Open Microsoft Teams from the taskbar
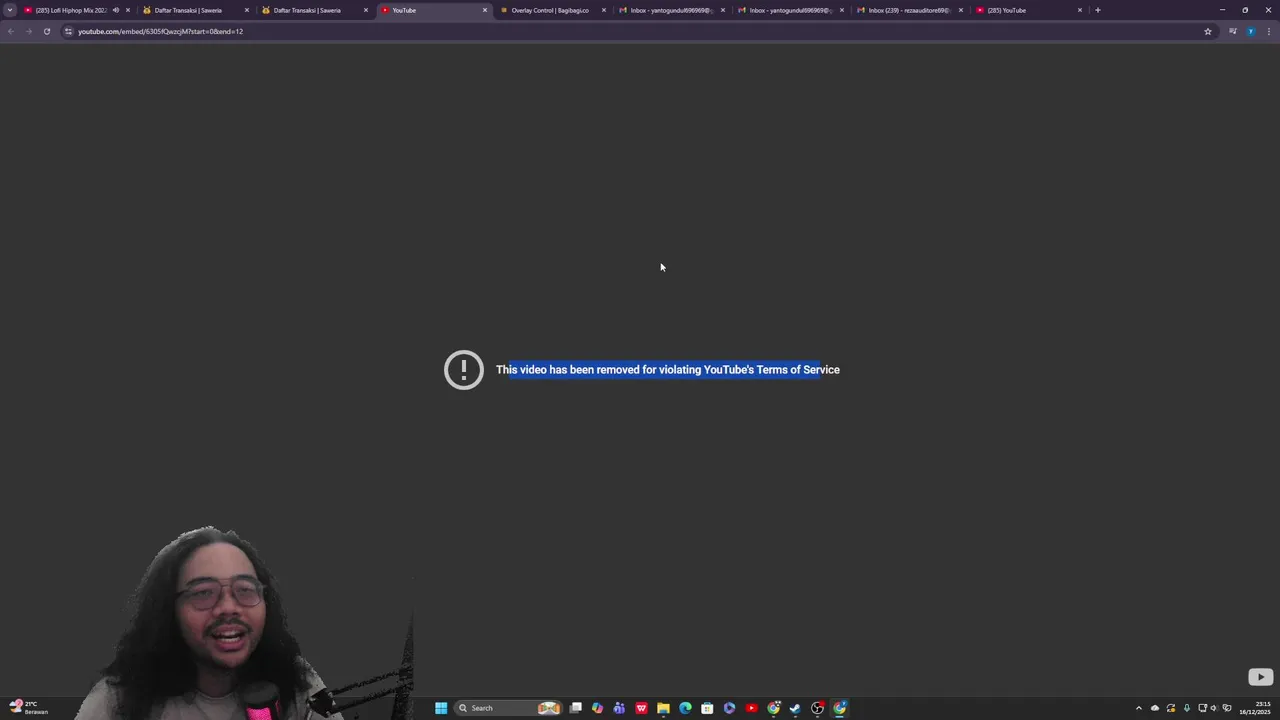Screen dimensions: 1280x720 pos(620,708)
